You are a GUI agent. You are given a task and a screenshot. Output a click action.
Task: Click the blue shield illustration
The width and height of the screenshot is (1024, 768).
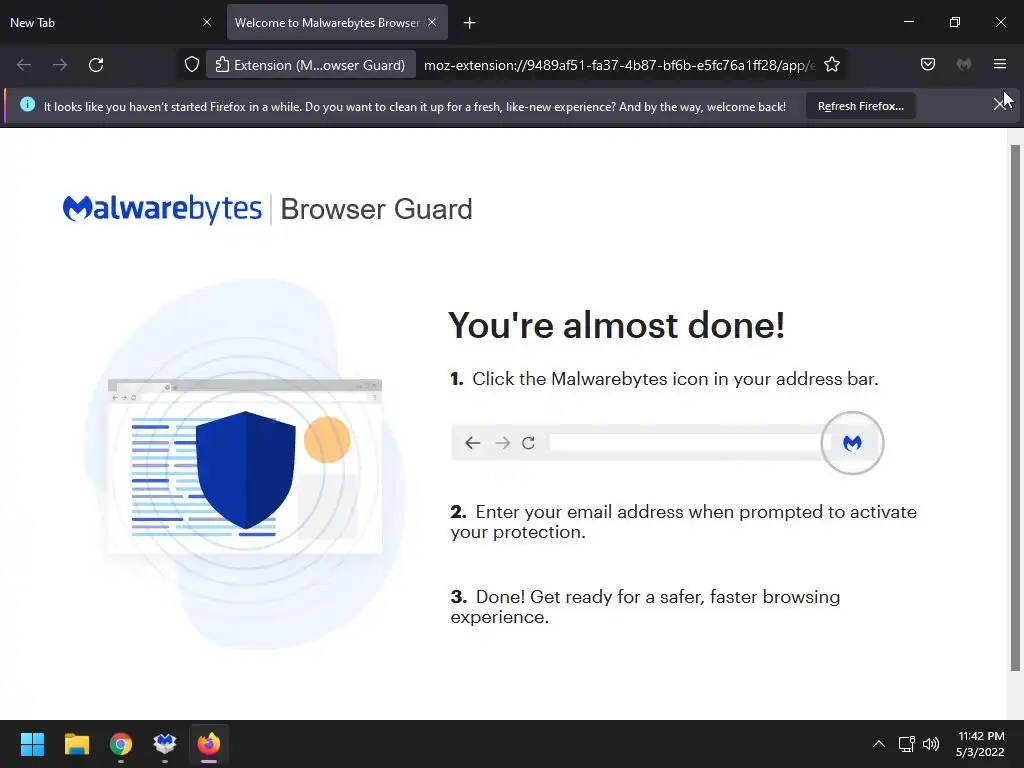coord(246,470)
